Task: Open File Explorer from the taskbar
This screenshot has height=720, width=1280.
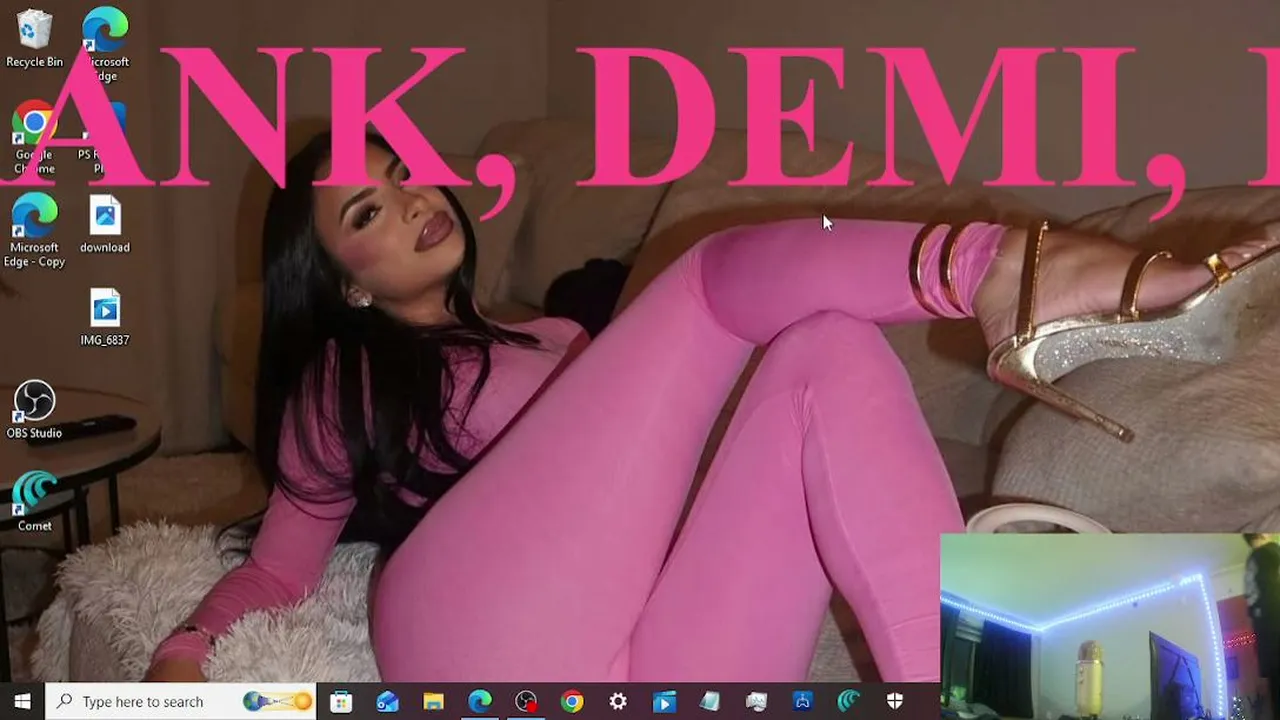Action: coord(433,701)
